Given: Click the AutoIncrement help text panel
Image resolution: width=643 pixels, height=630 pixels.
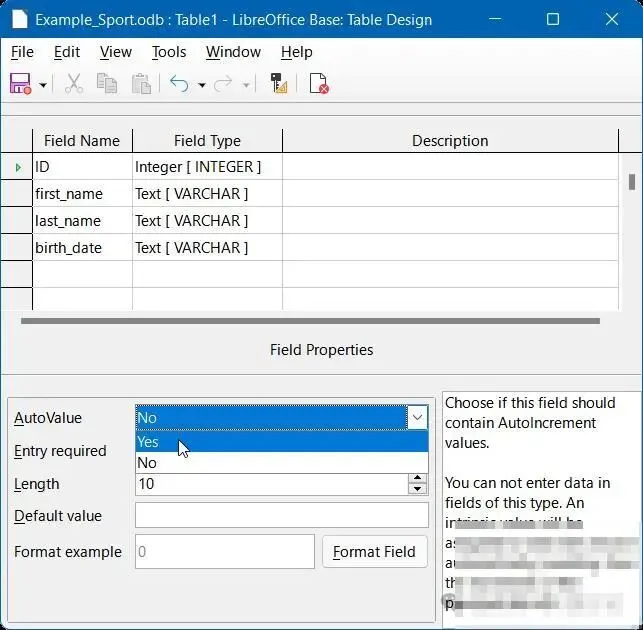Looking at the screenshot, I should point(542,509).
